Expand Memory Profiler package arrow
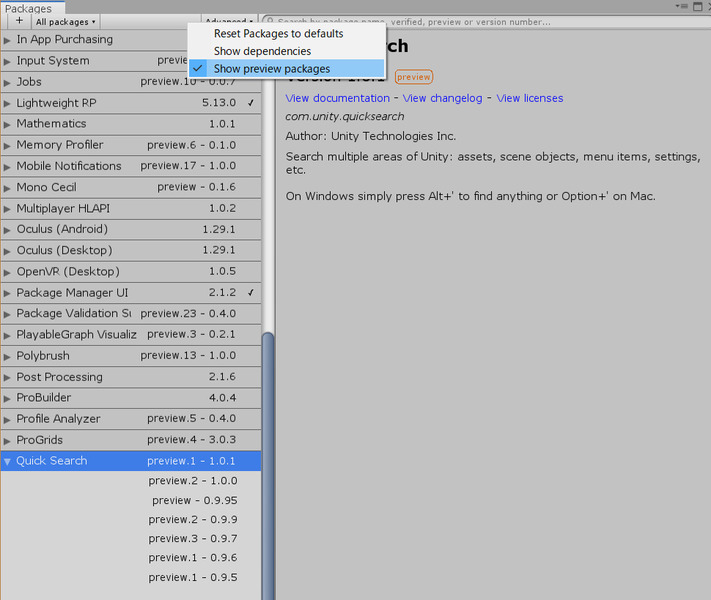Screen dimensions: 711x600 pos(7,146)
